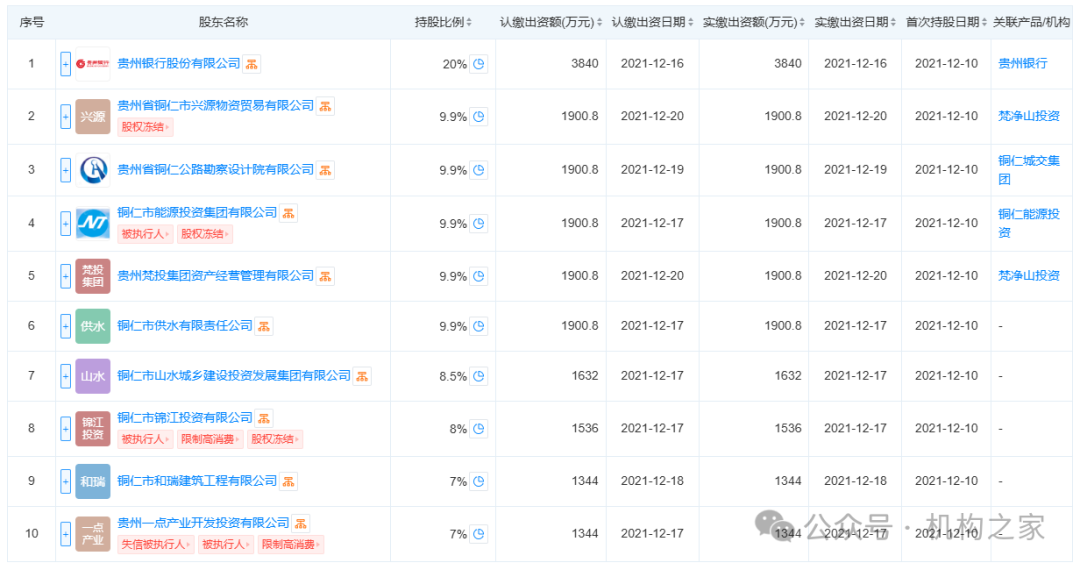This screenshot has width=1080, height=570.
Task: Open shareholding history clock icon next to 8%
Action: (x=479, y=429)
